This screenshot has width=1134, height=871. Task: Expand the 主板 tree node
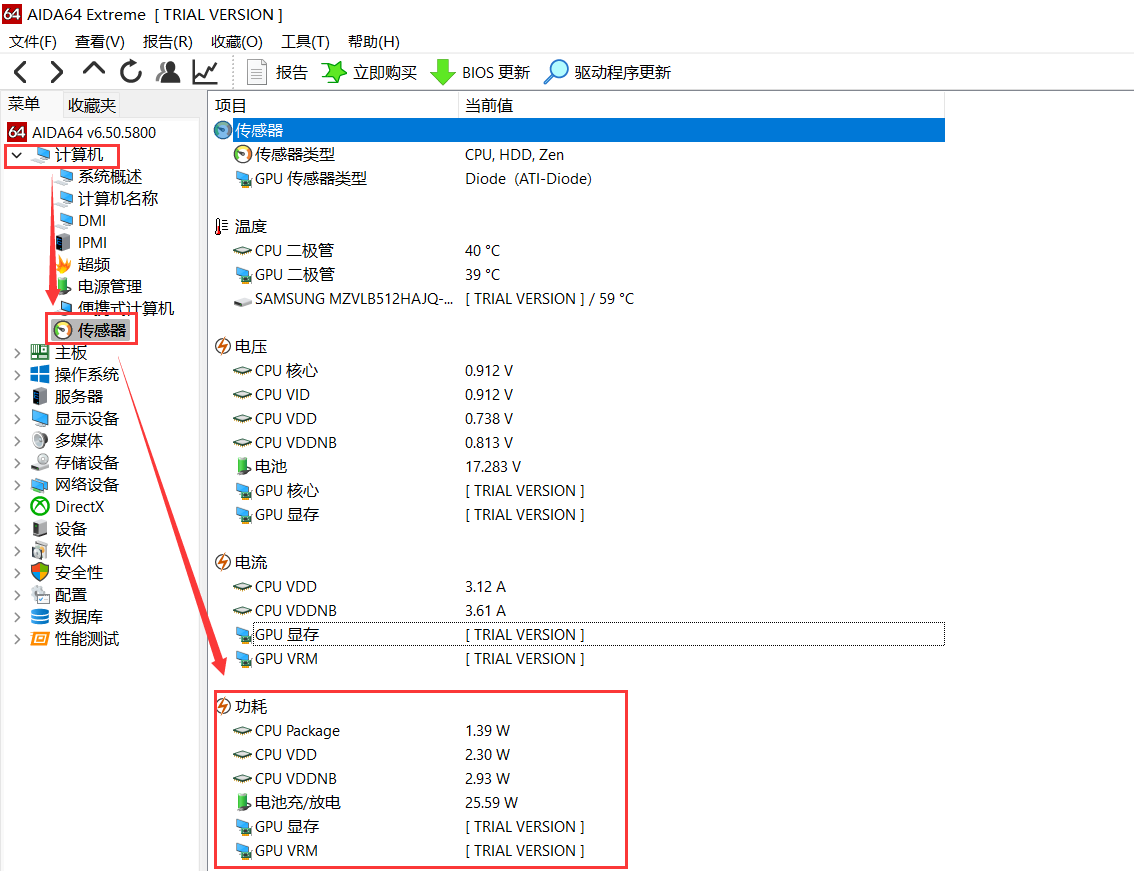[16, 353]
